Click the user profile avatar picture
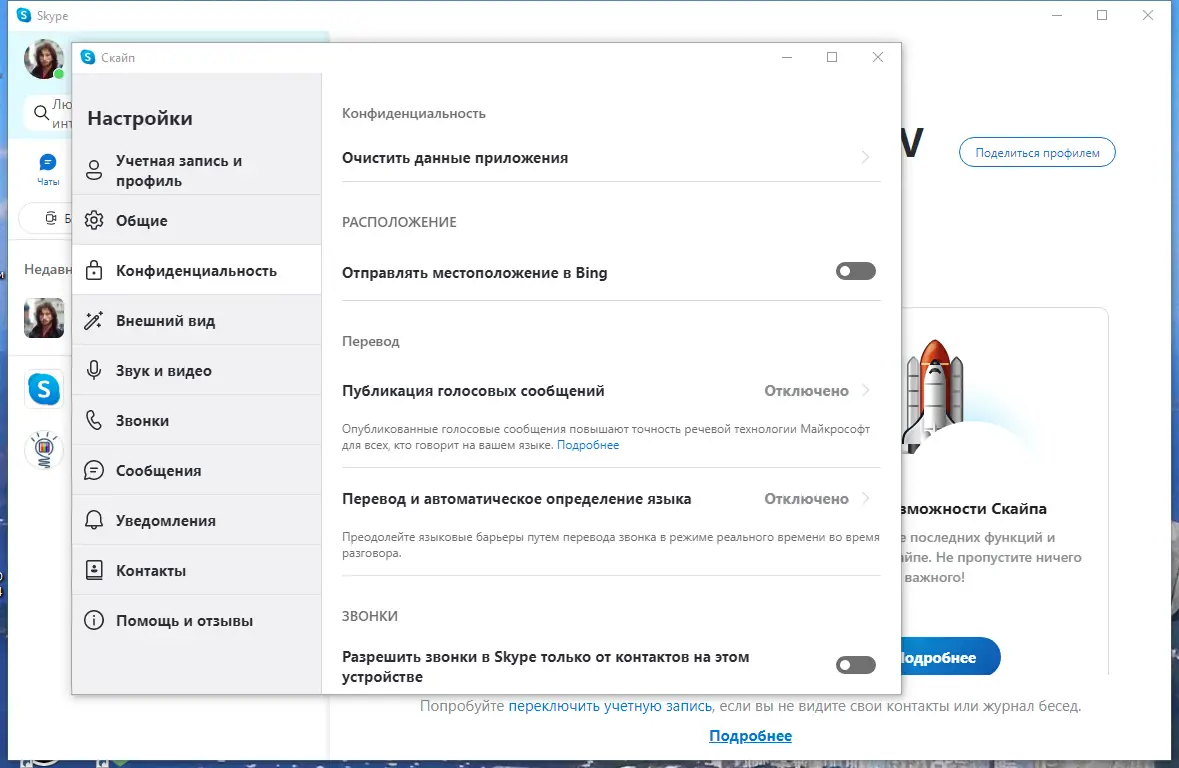The image size is (1179, 768). [43, 59]
